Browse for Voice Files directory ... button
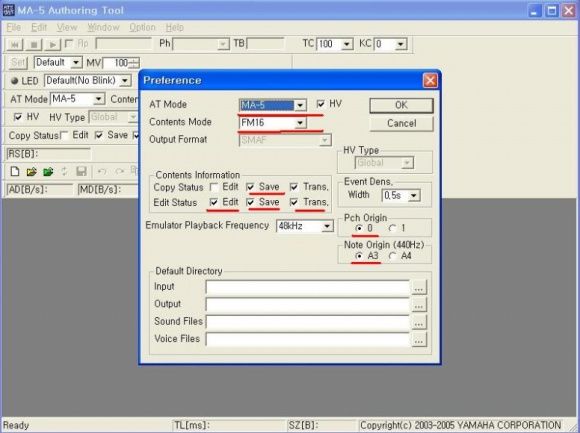The width and height of the screenshot is (580, 433). (x=419, y=340)
